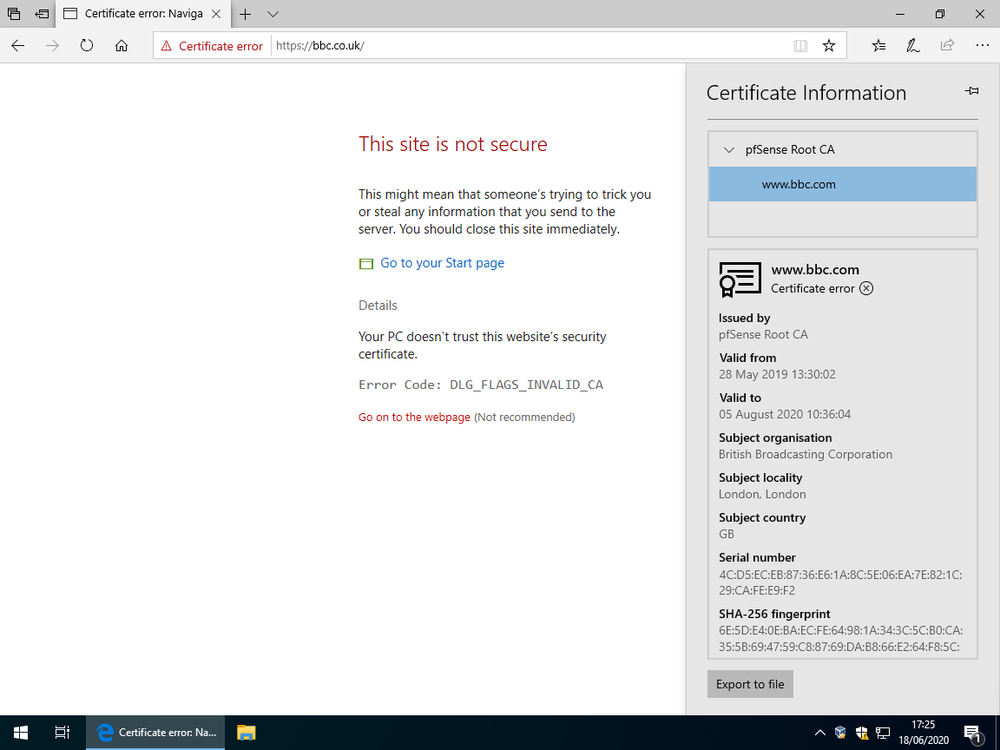The image size is (1000, 750).
Task: Click 'London, London' locality value
Action: coord(762,494)
